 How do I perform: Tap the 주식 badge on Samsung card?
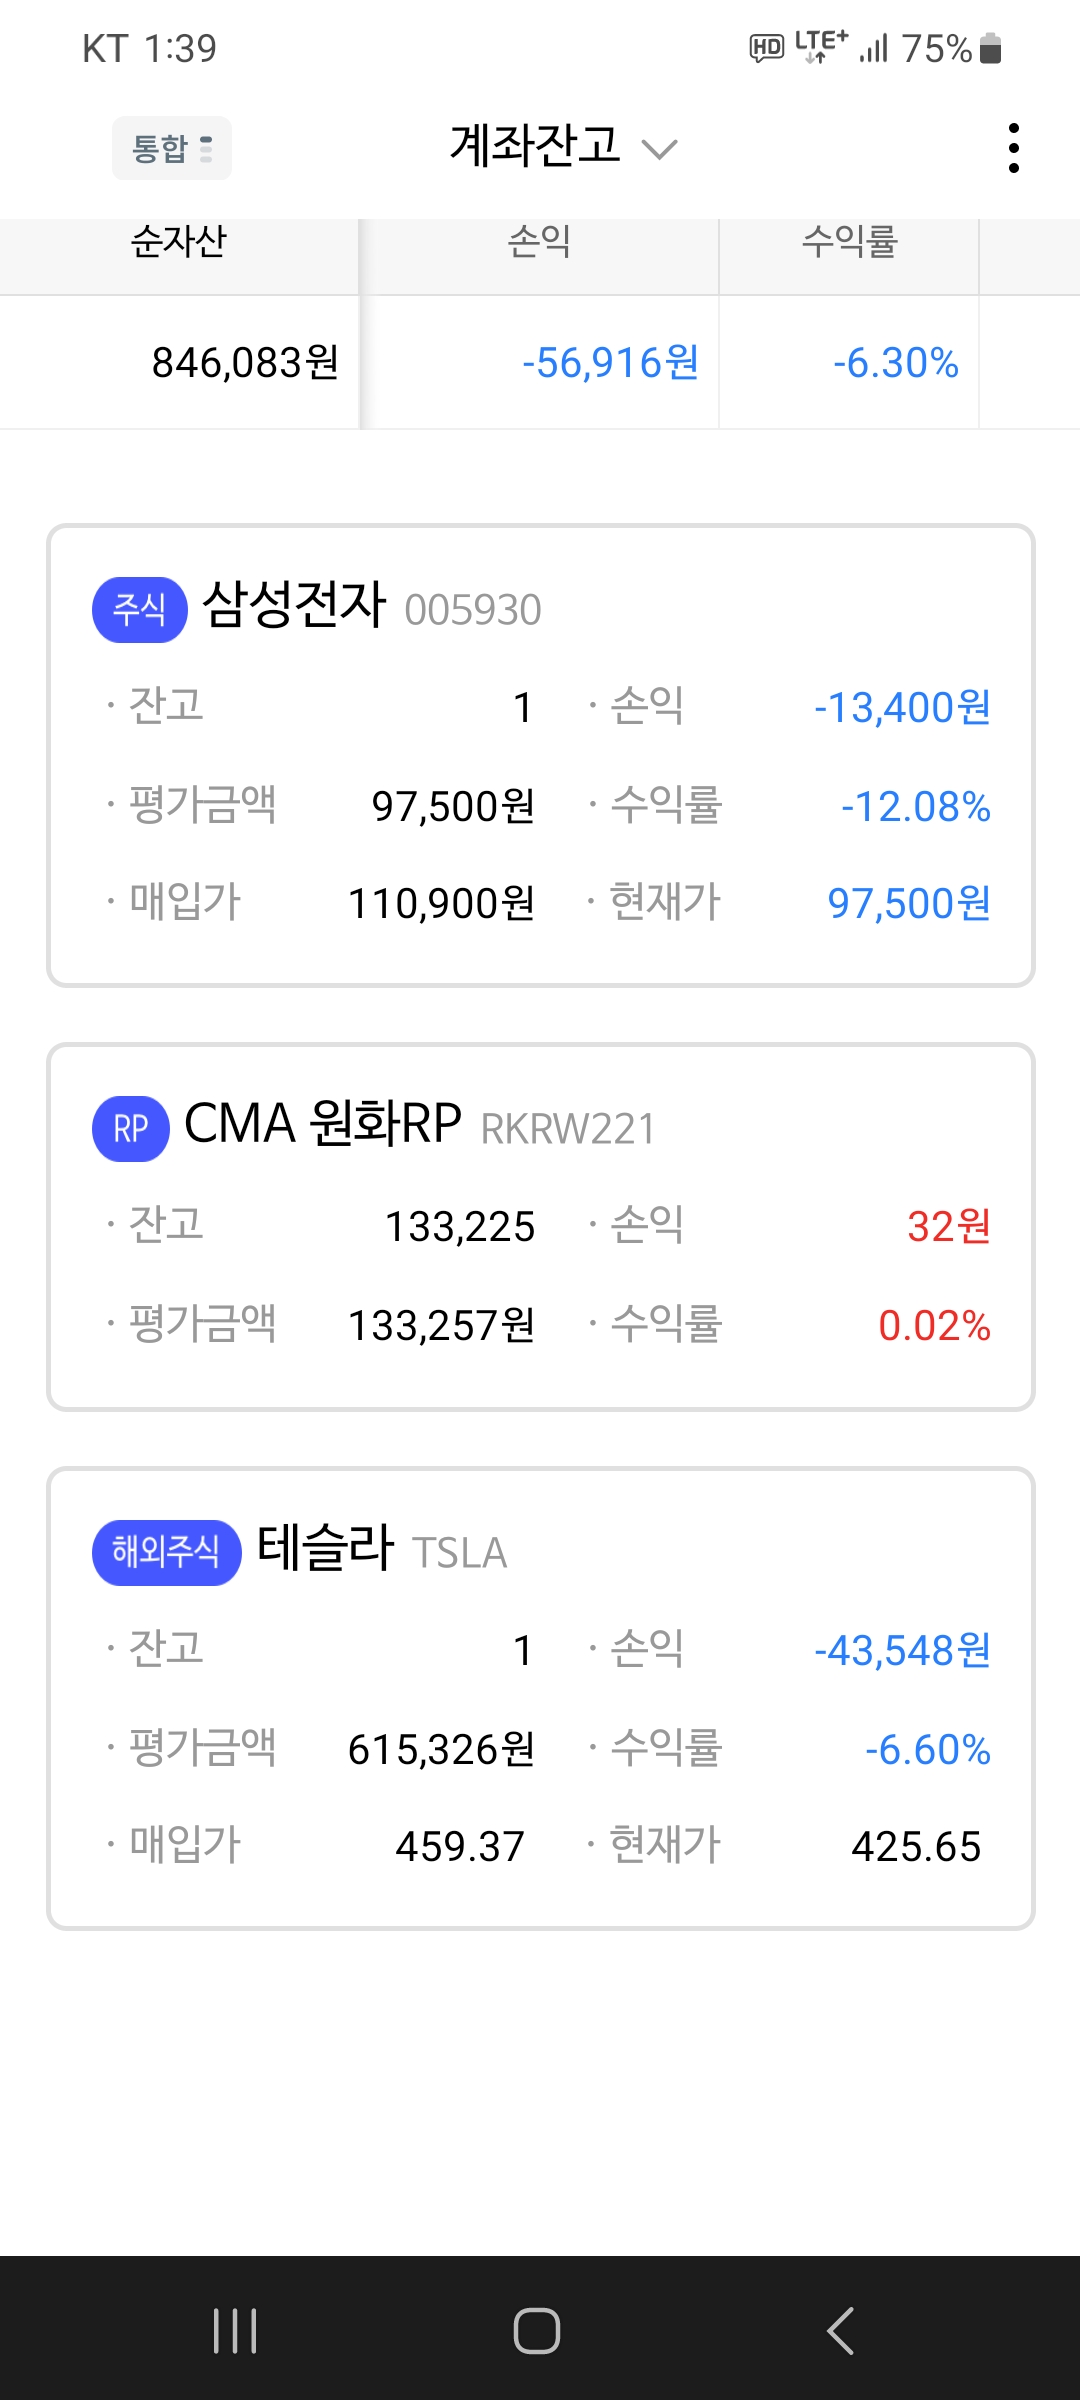[139, 609]
